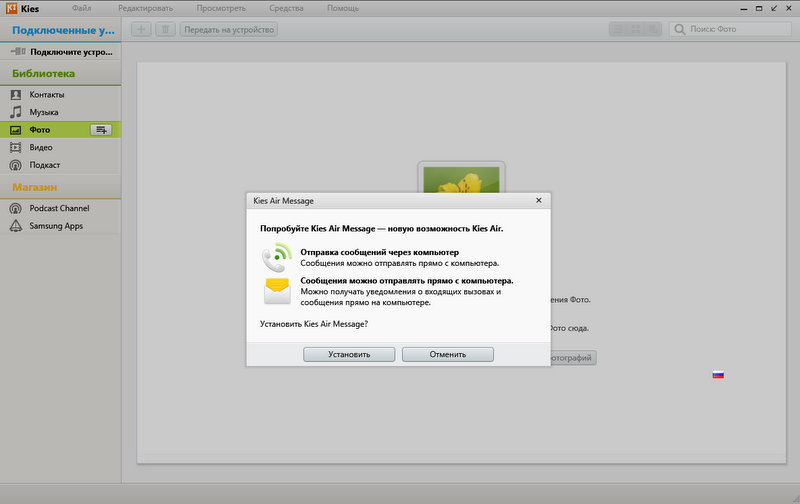Screen dimensions: 800x504
Task: Click the Отменить button in the dialog
Action: point(447,354)
